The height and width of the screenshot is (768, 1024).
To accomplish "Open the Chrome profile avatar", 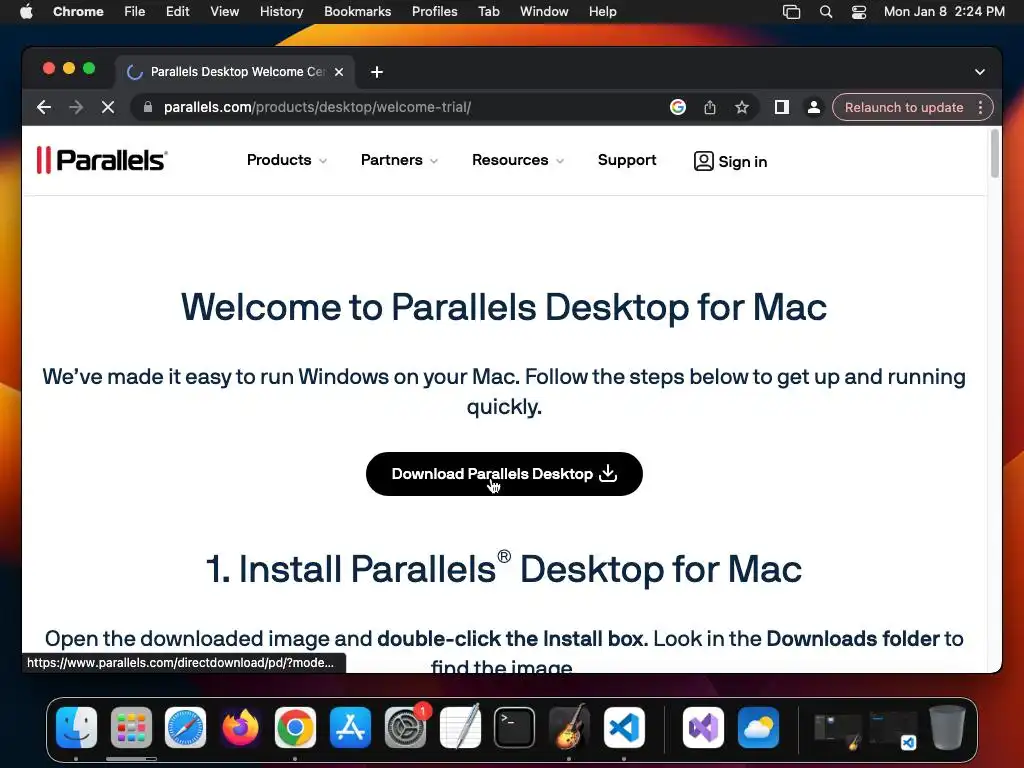I will [814, 107].
